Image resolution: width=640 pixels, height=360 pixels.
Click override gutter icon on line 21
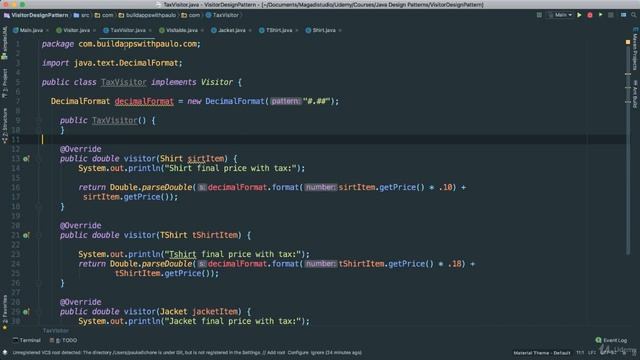point(26,235)
